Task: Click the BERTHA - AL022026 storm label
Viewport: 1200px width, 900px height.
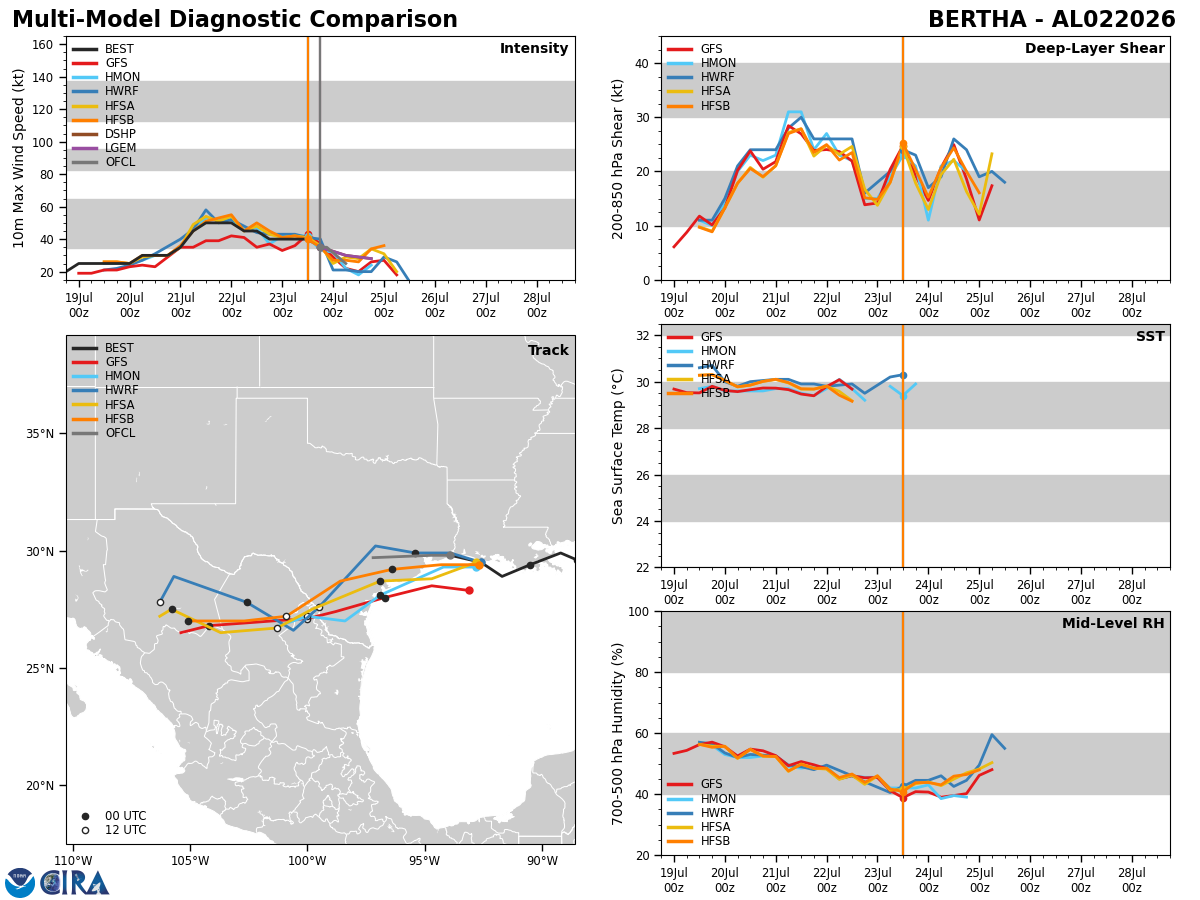Action: click(x=1052, y=20)
